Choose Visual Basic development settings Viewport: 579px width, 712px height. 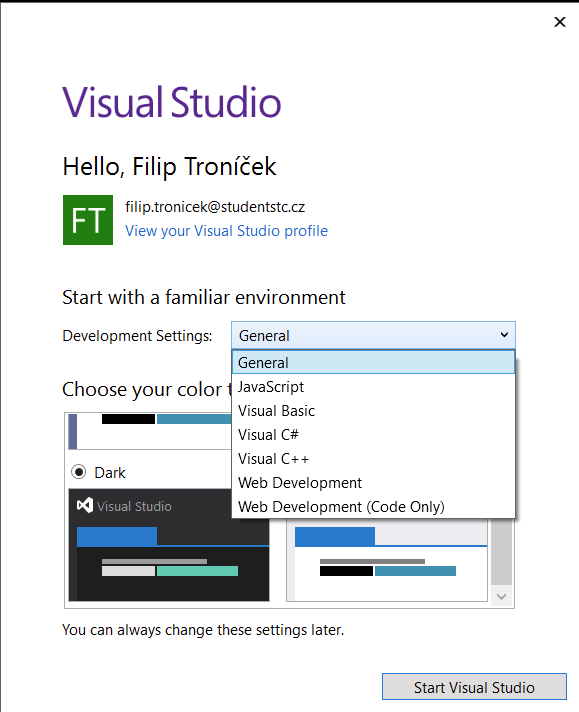(373, 410)
